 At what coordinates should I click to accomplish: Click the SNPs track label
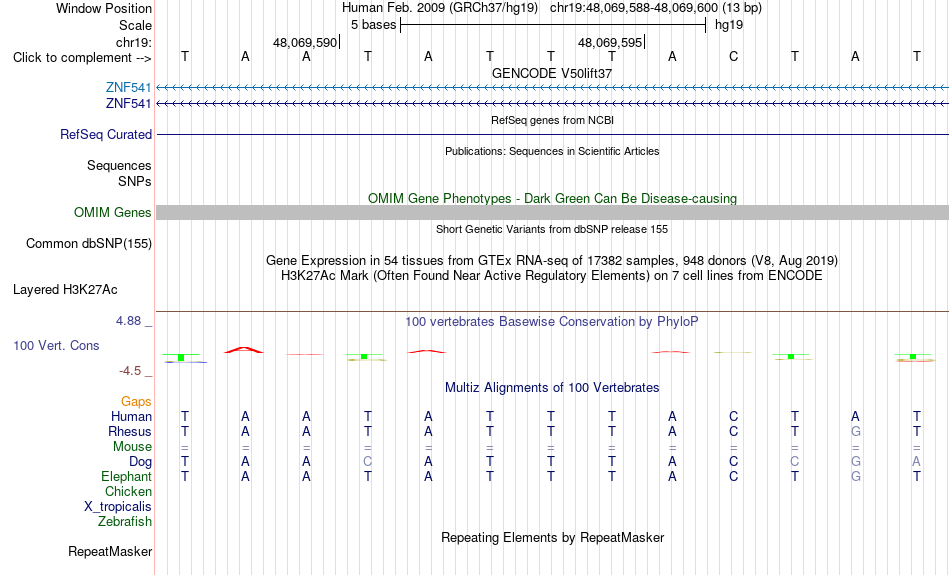pos(135,181)
